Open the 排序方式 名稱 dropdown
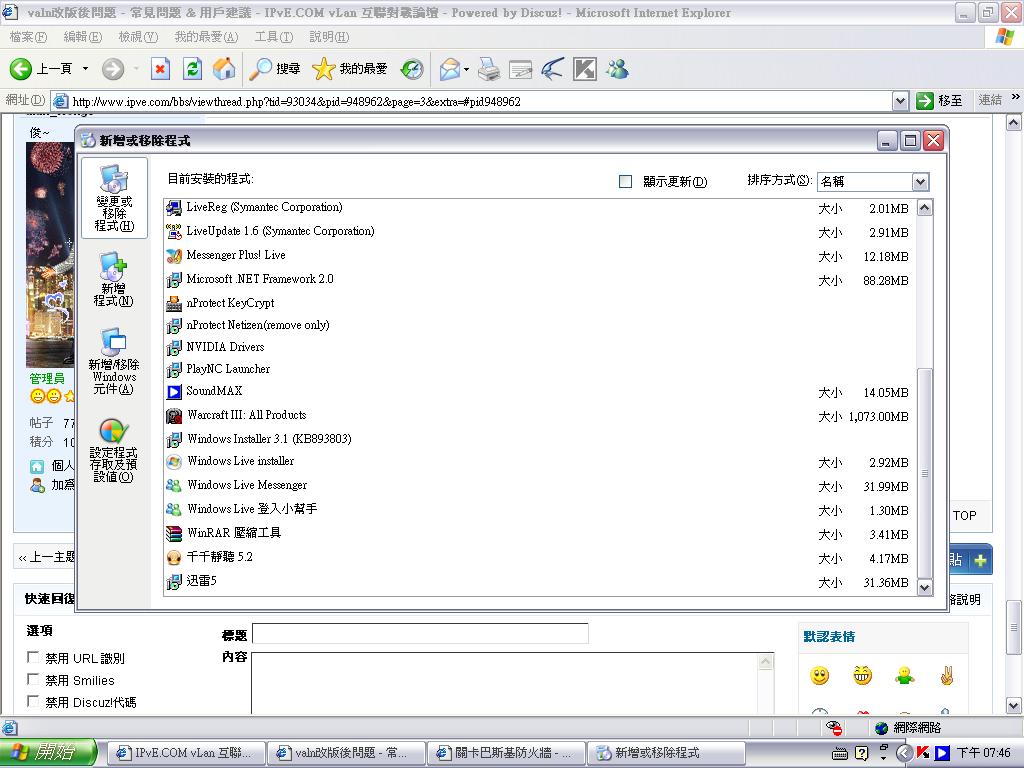The image size is (1024, 768). tap(920, 182)
